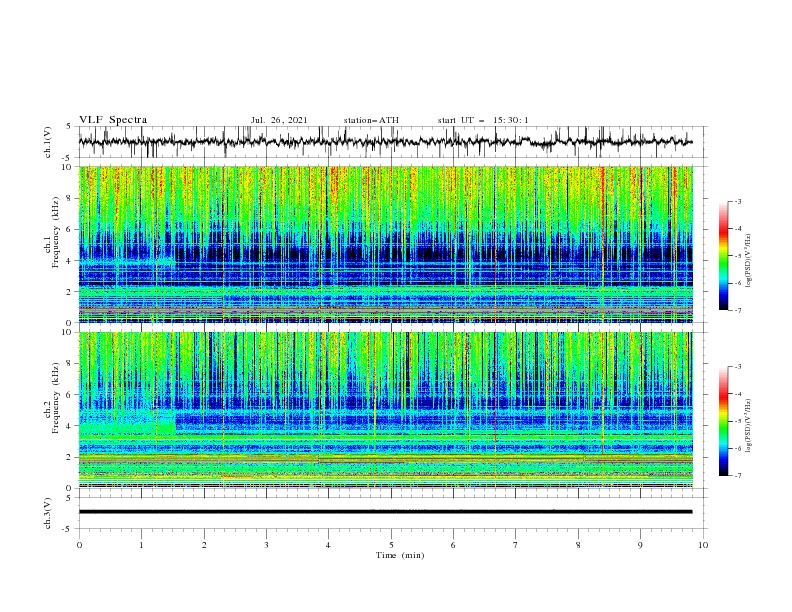Click the 'station=ATH' label
The height and width of the screenshot is (612, 792).
click(371, 120)
